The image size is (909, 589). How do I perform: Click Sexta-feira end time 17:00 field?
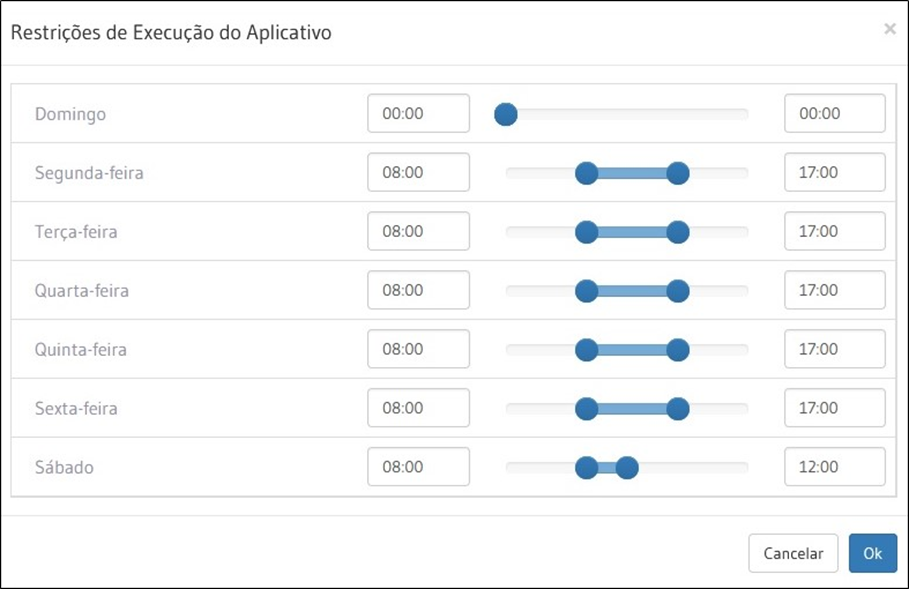point(835,408)
